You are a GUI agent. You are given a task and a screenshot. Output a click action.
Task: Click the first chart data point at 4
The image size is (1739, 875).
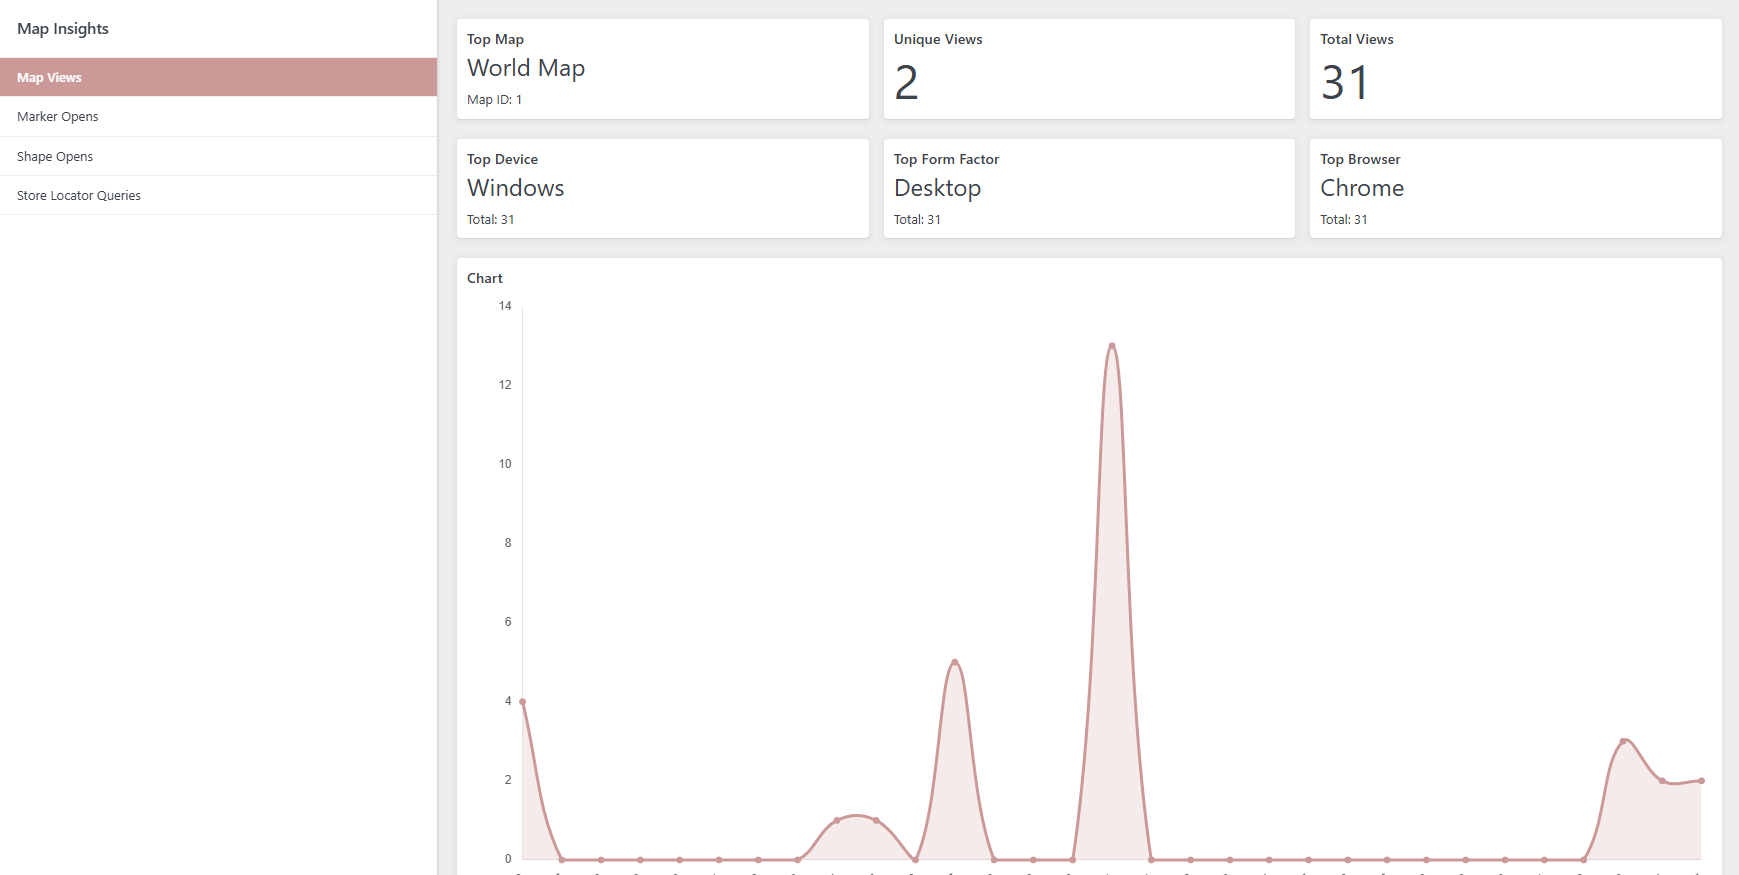pyautogui.click(x=523, y=701)
